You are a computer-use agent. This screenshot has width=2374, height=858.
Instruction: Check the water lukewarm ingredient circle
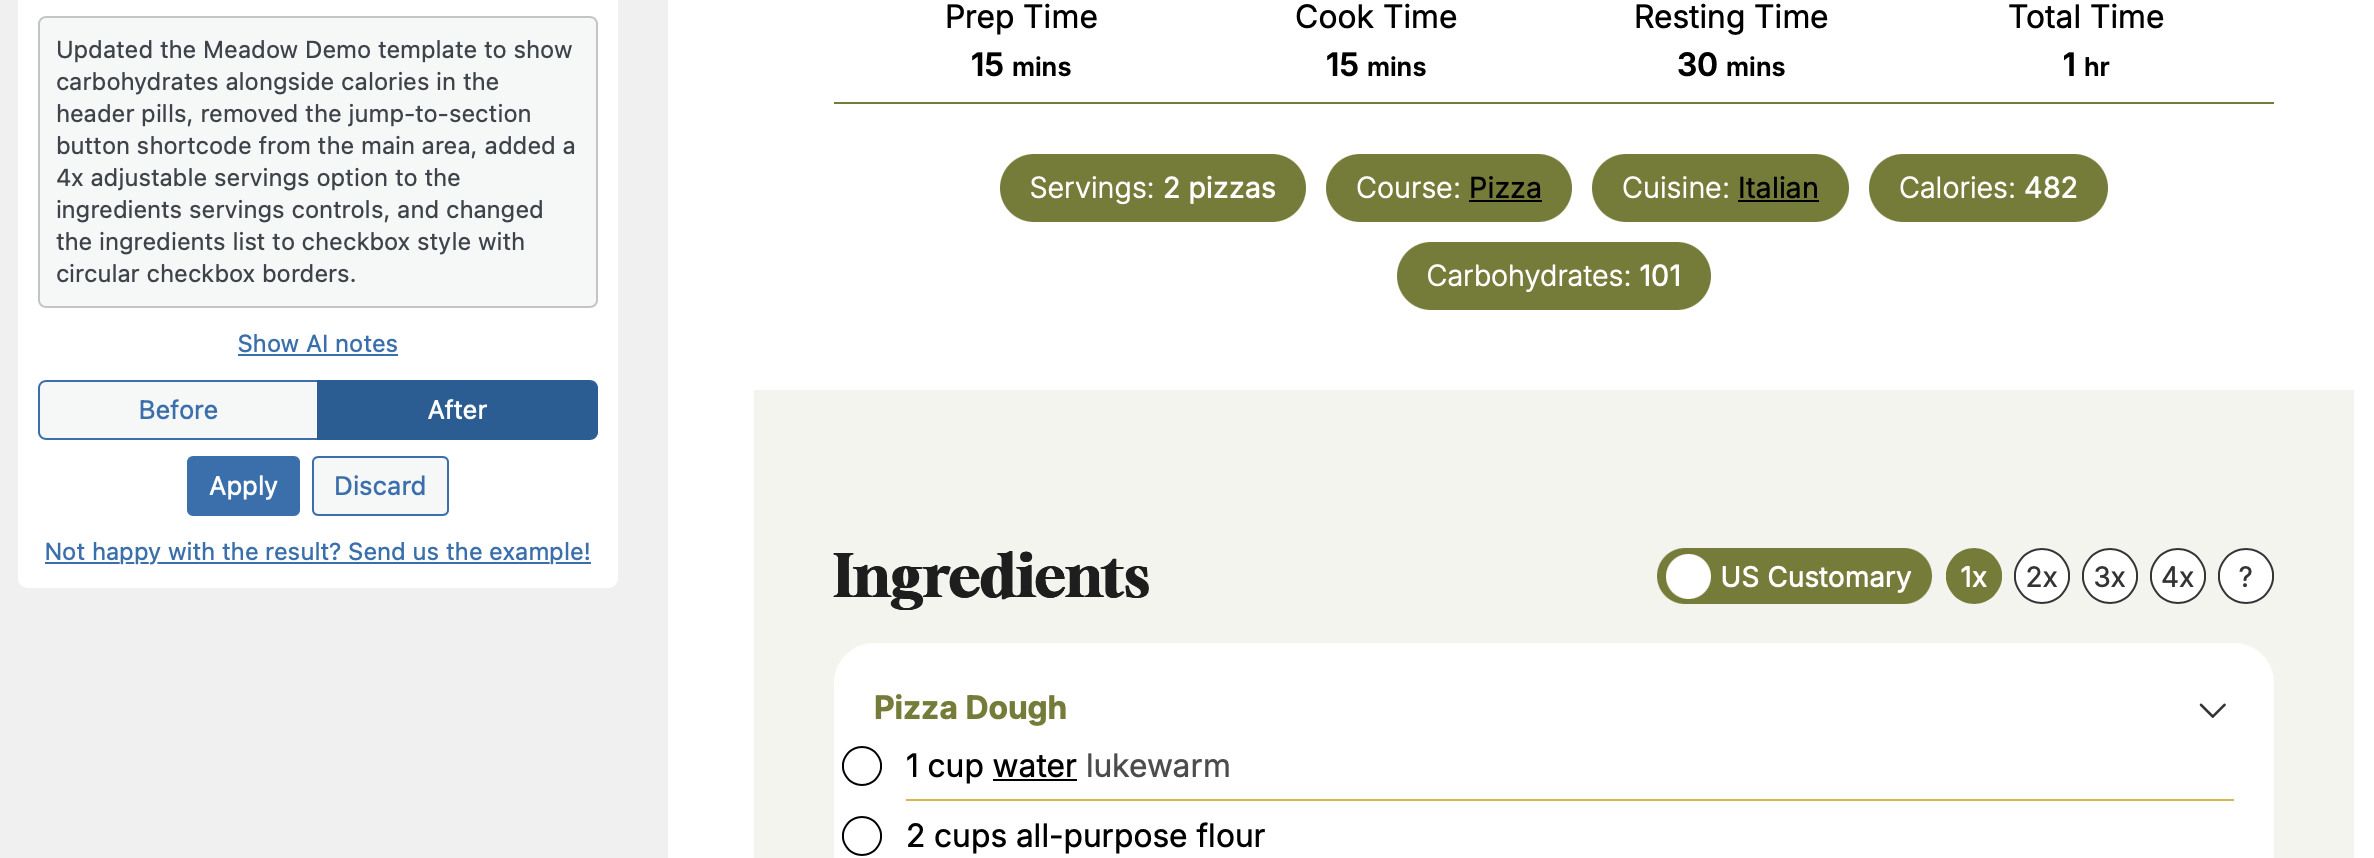862,766
